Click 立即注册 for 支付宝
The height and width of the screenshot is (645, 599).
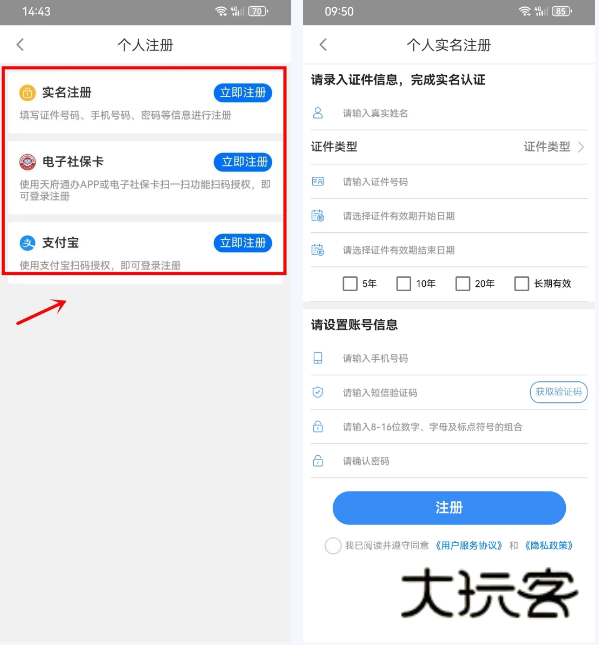pos(243,243)
